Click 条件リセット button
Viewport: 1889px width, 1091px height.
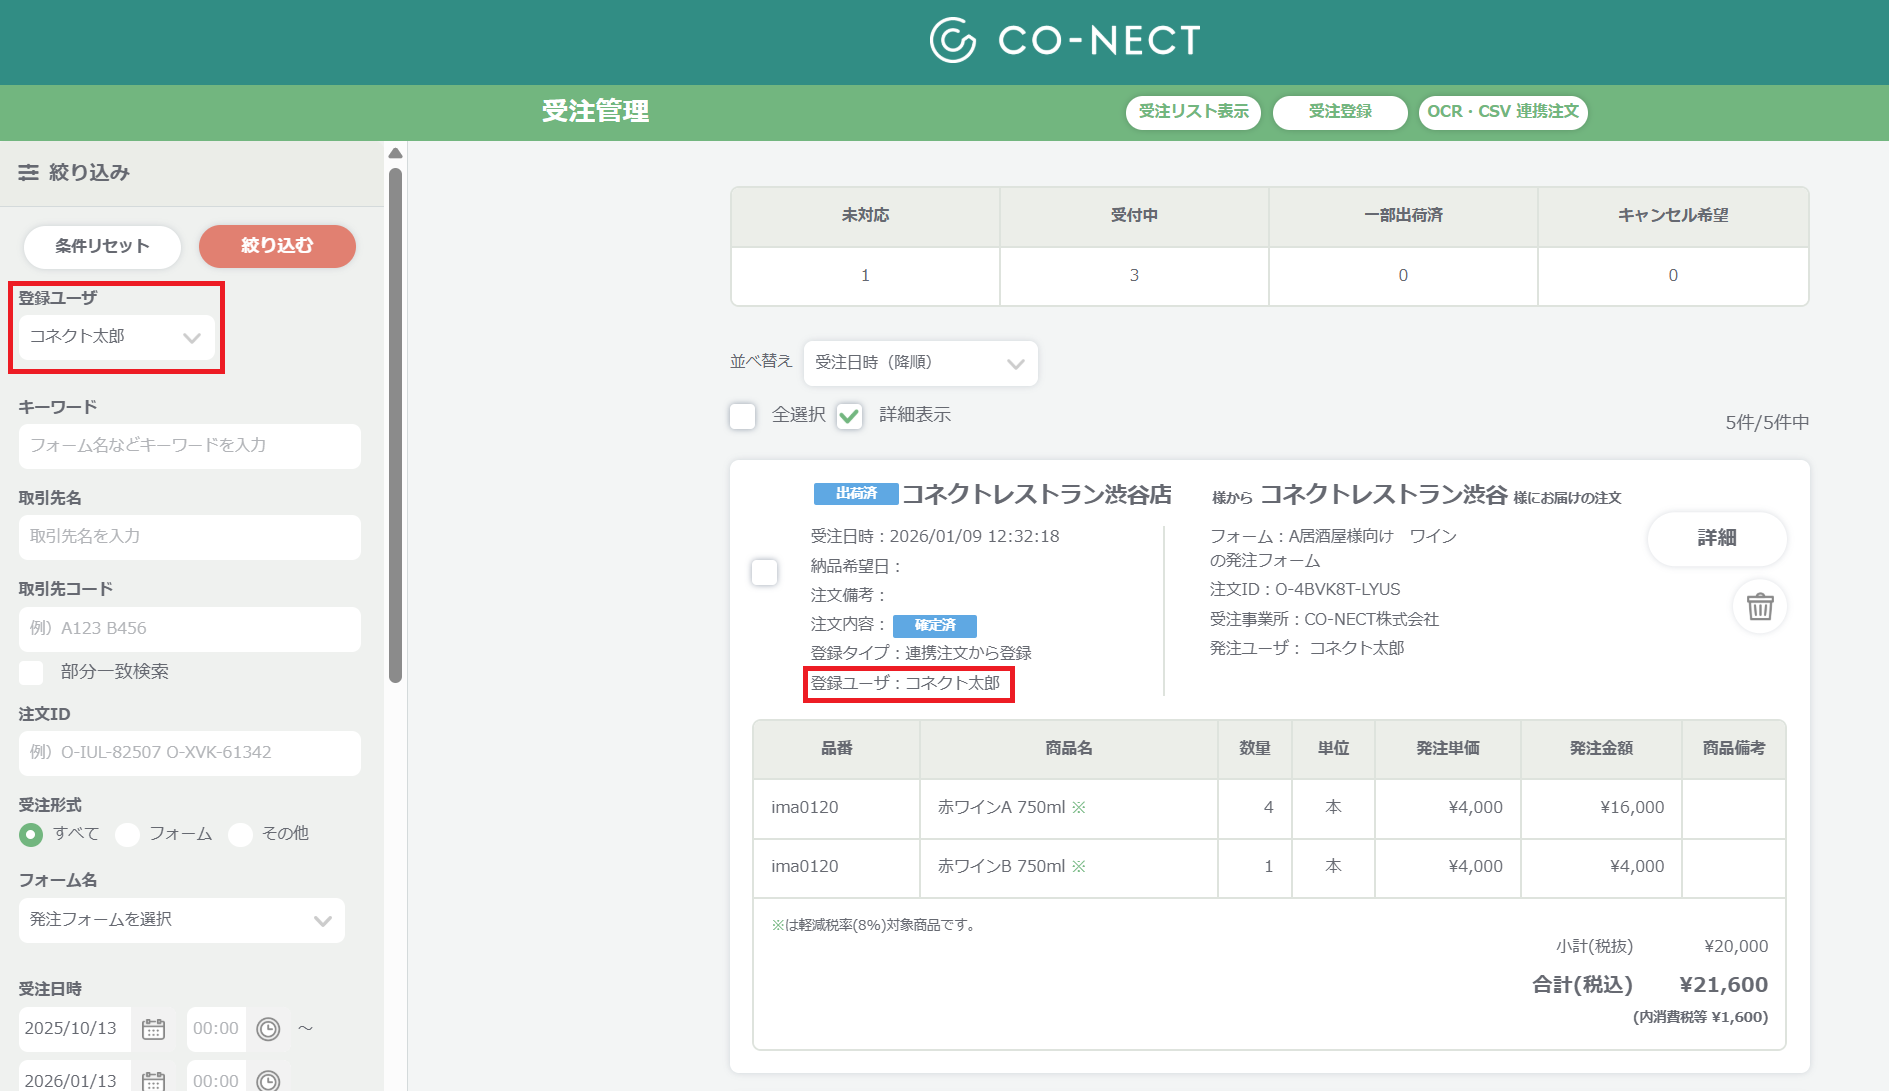tap(102, 246)
